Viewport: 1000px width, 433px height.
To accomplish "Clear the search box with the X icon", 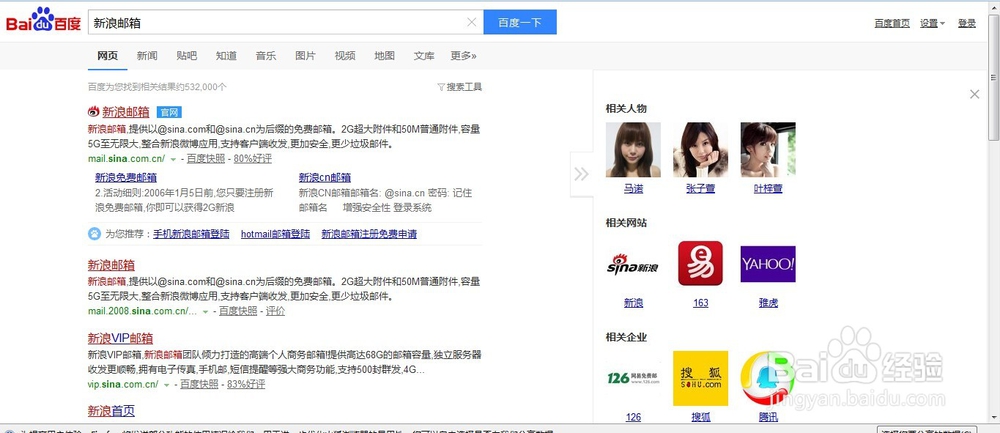I will coord(471,22).
